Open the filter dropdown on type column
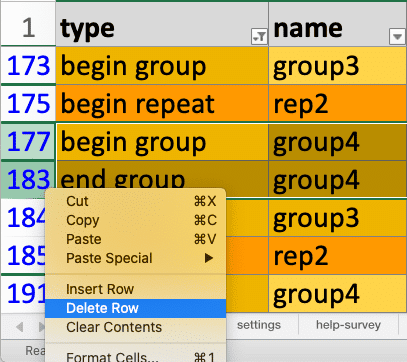 point(259,36)
